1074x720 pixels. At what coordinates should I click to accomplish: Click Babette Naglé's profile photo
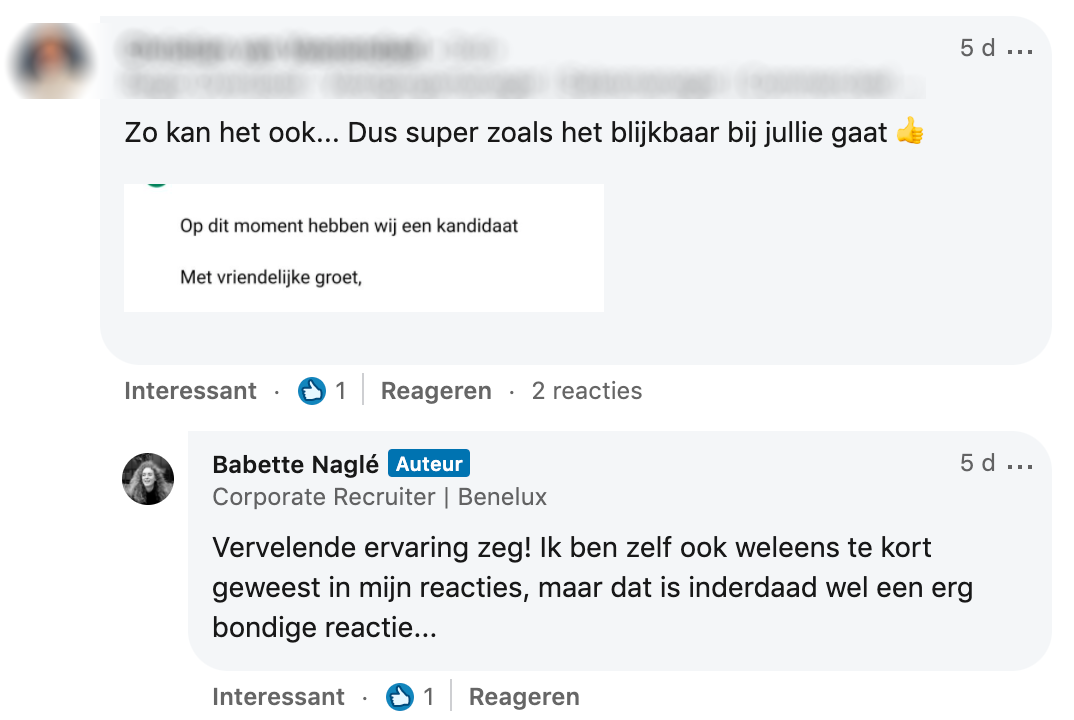click(x=148, y=479)
